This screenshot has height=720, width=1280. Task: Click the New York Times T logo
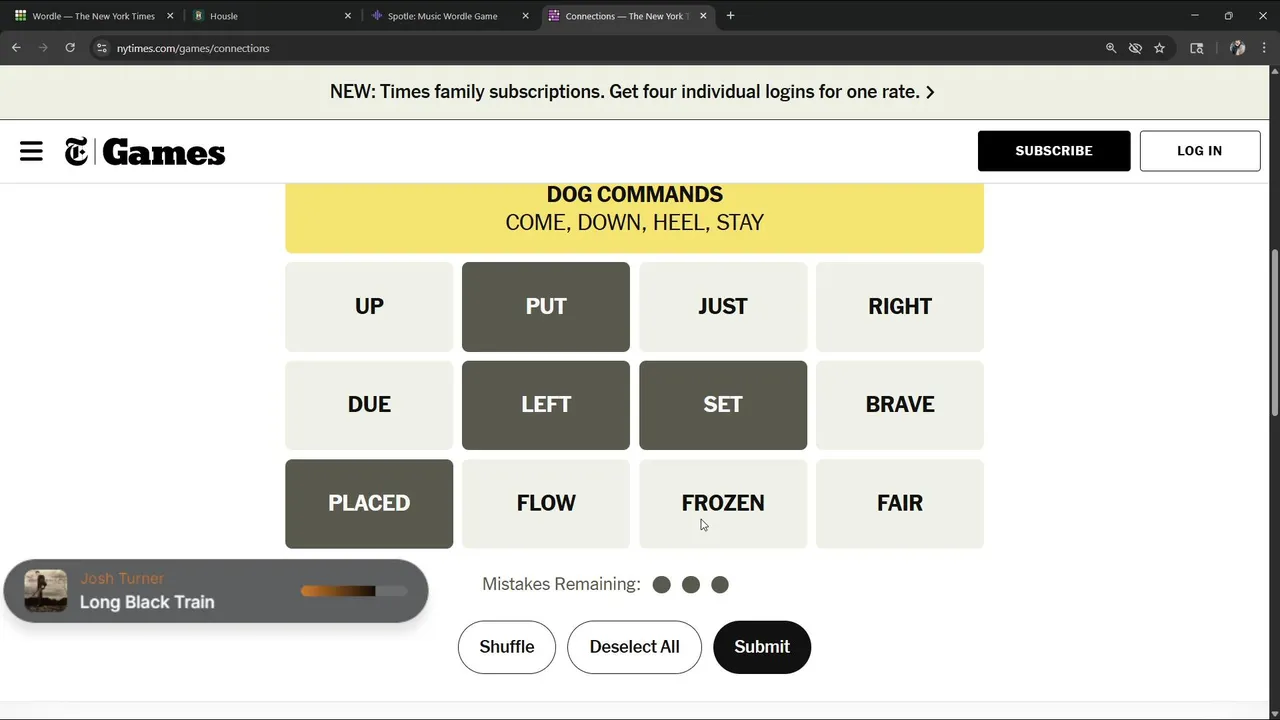pos(76,152)
